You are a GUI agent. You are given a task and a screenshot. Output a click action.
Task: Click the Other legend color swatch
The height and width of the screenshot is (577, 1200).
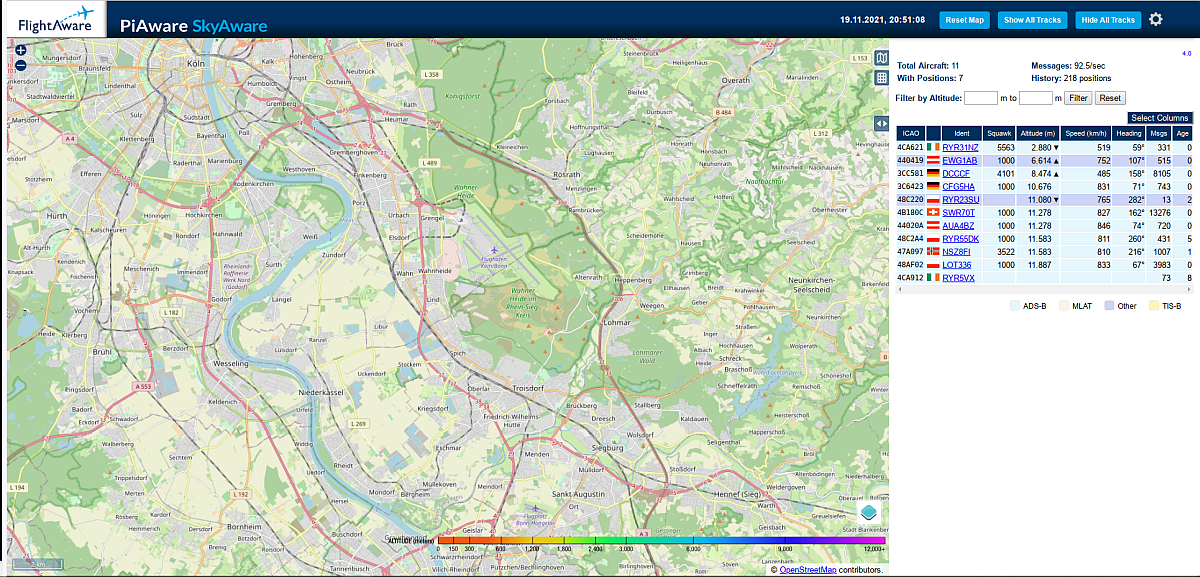[x=1111, y=306]
